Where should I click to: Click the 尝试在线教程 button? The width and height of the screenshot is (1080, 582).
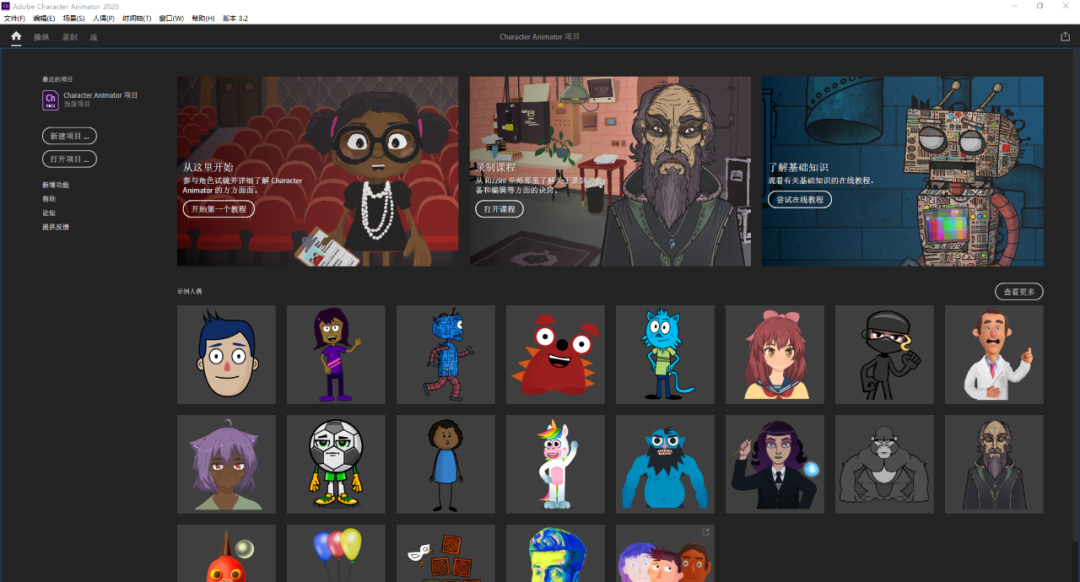799,199
